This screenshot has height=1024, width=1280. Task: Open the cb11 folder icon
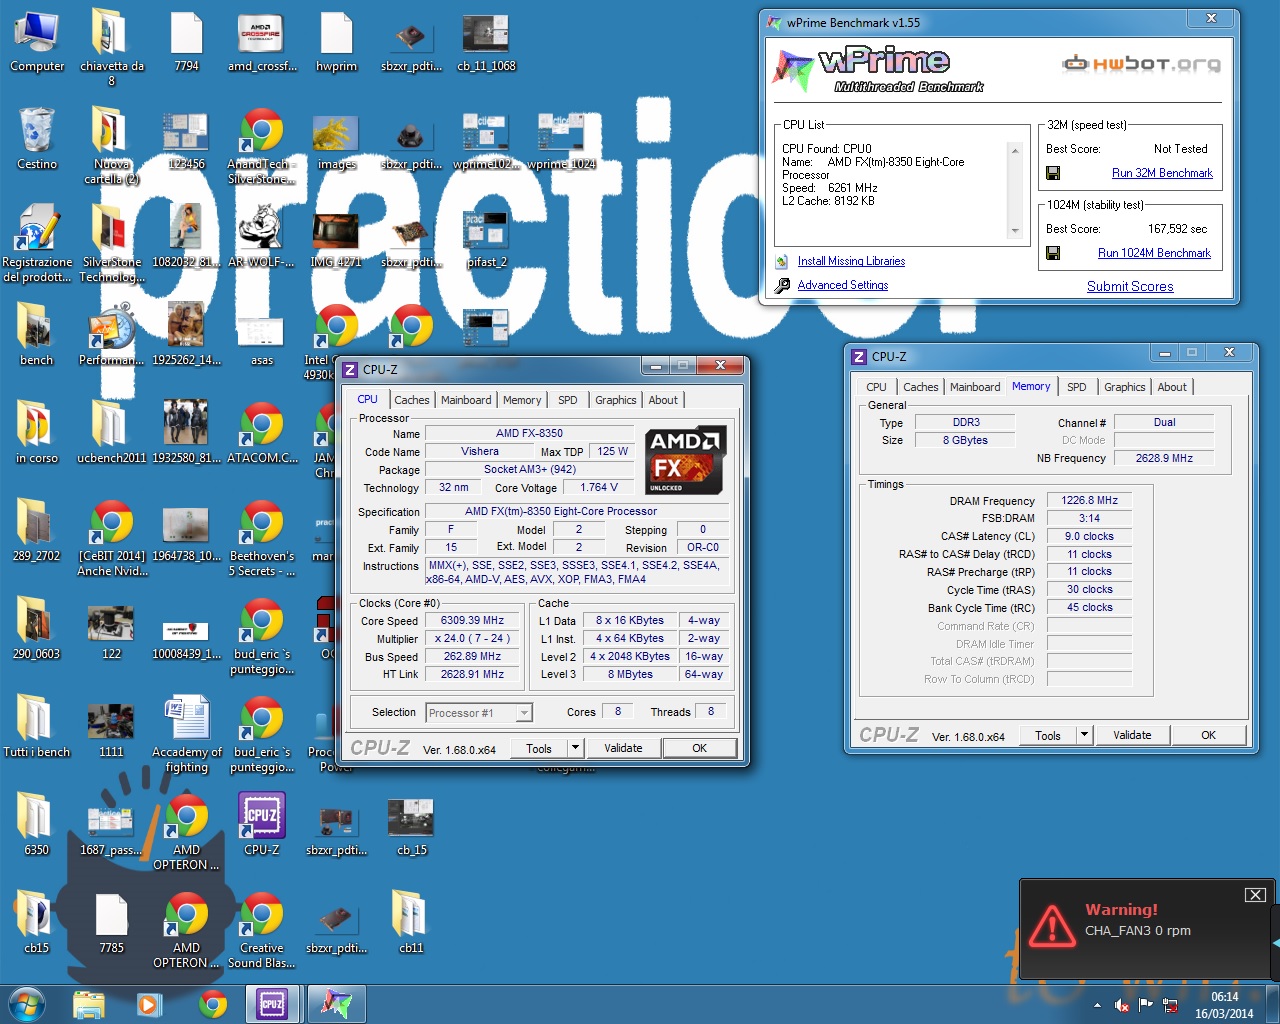click(x=411, y=923)
